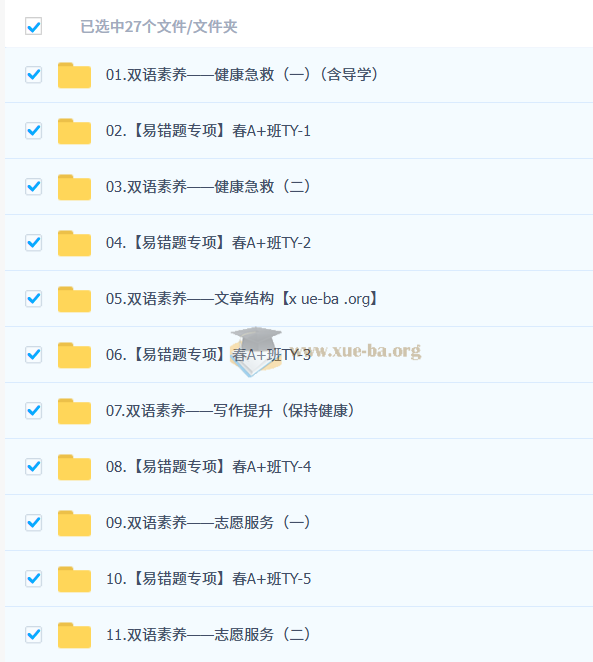The height and width of the screenshot is (662, 593).
Task: Click folder icon beside 03.双语素养——健康急救（二）
Action: (x=74, y=187)
